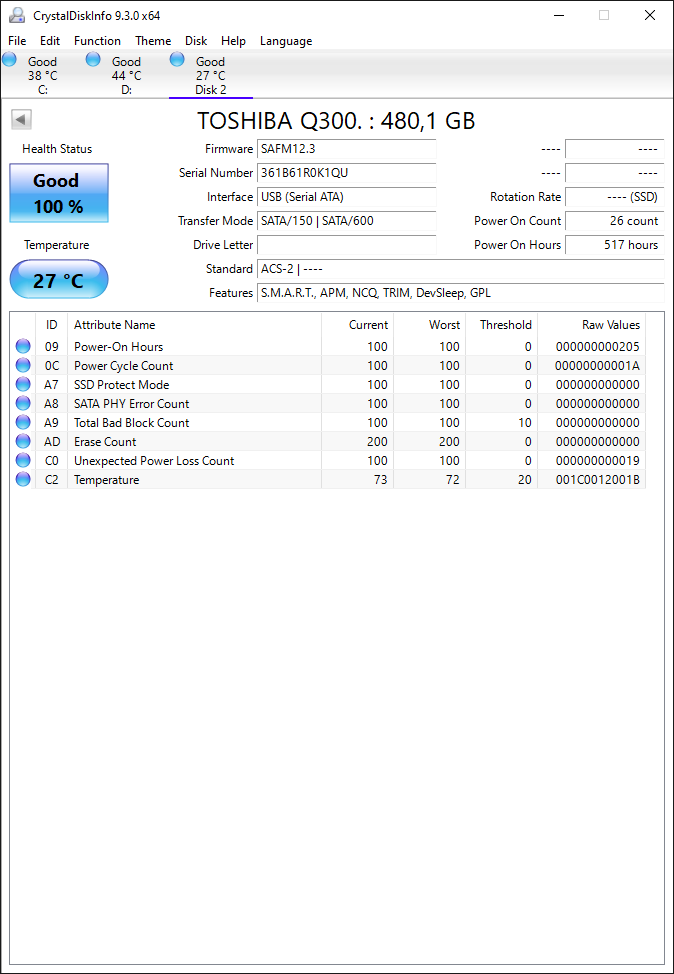Click raw value 001C0012001B
Viewport: 674px width, 974px height.
point(598,480)
